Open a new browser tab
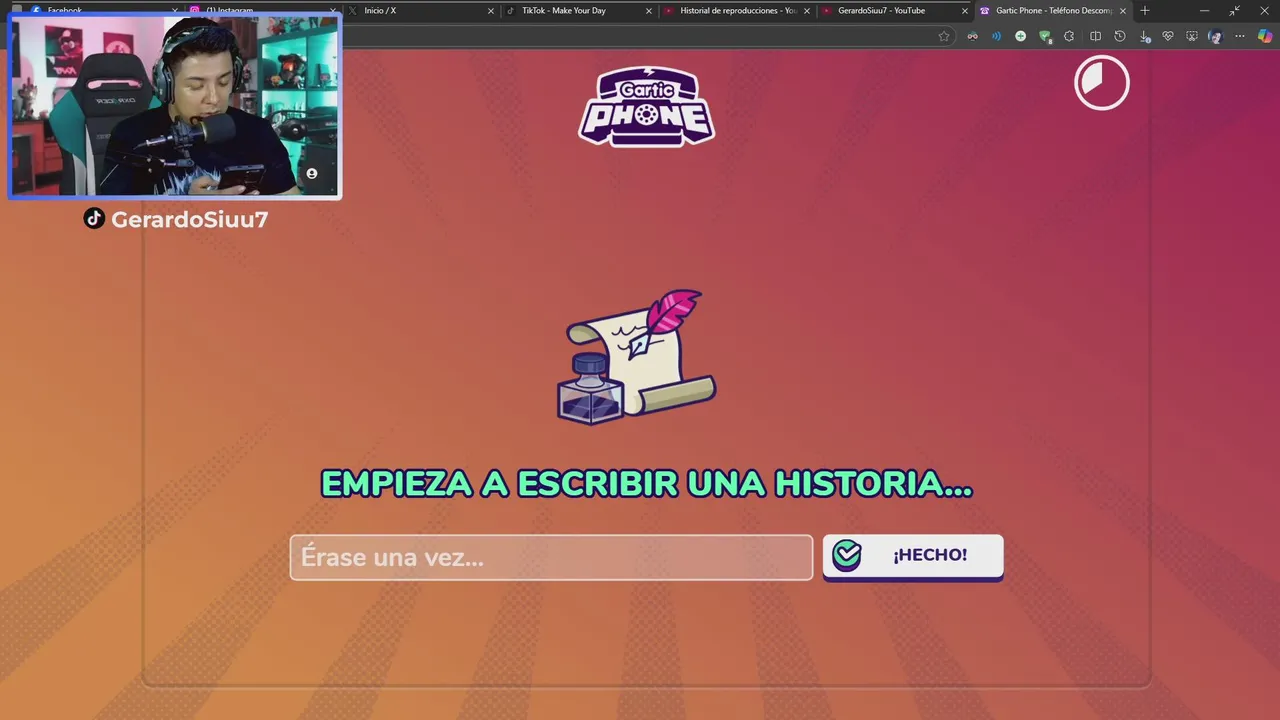Screen dimensions: 1280x720 click(x=1145, y=11)
